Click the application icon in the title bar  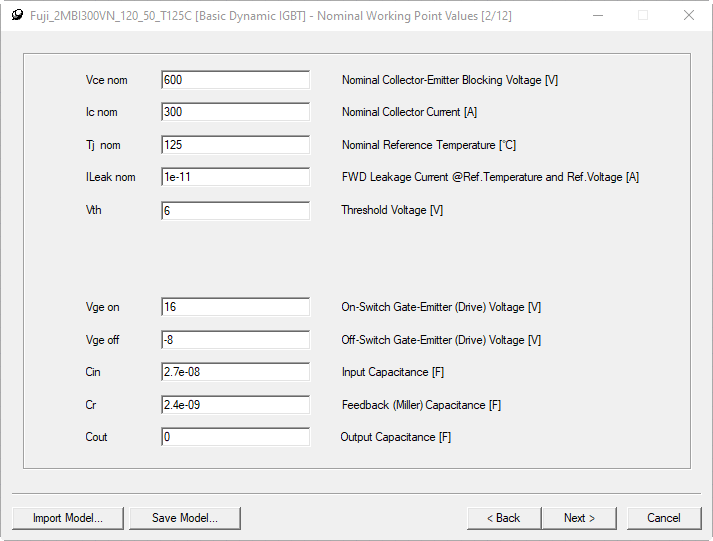tap(16, 15)
